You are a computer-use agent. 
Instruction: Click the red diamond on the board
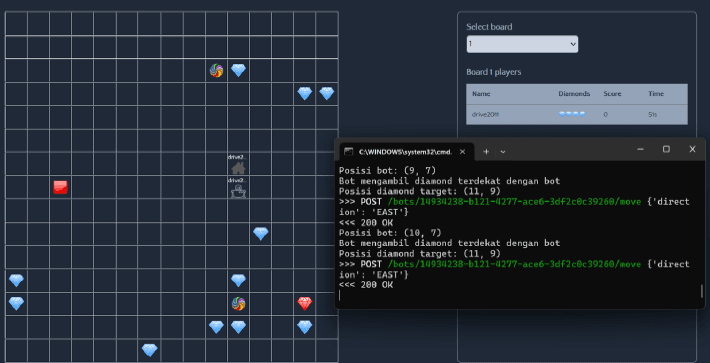pos(305,303)
